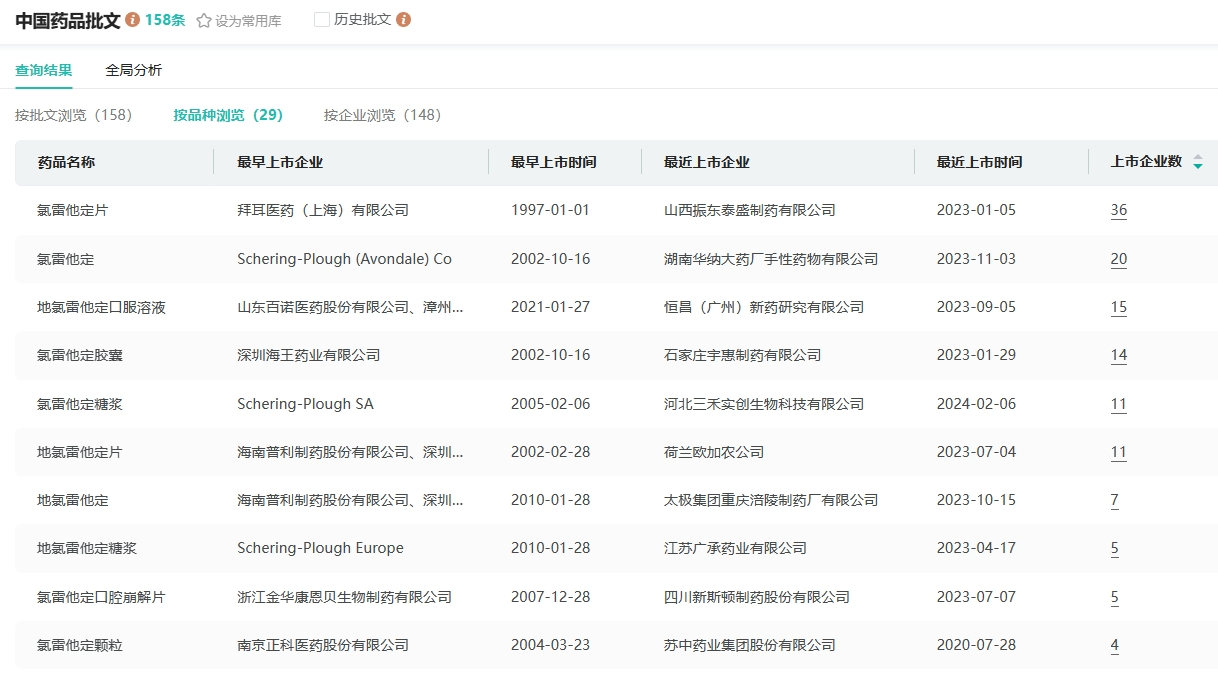Viewport: 1218px width, 673px height.
Task: Open company count 36 for 氯雷他定片
Action: point(1118,210)
